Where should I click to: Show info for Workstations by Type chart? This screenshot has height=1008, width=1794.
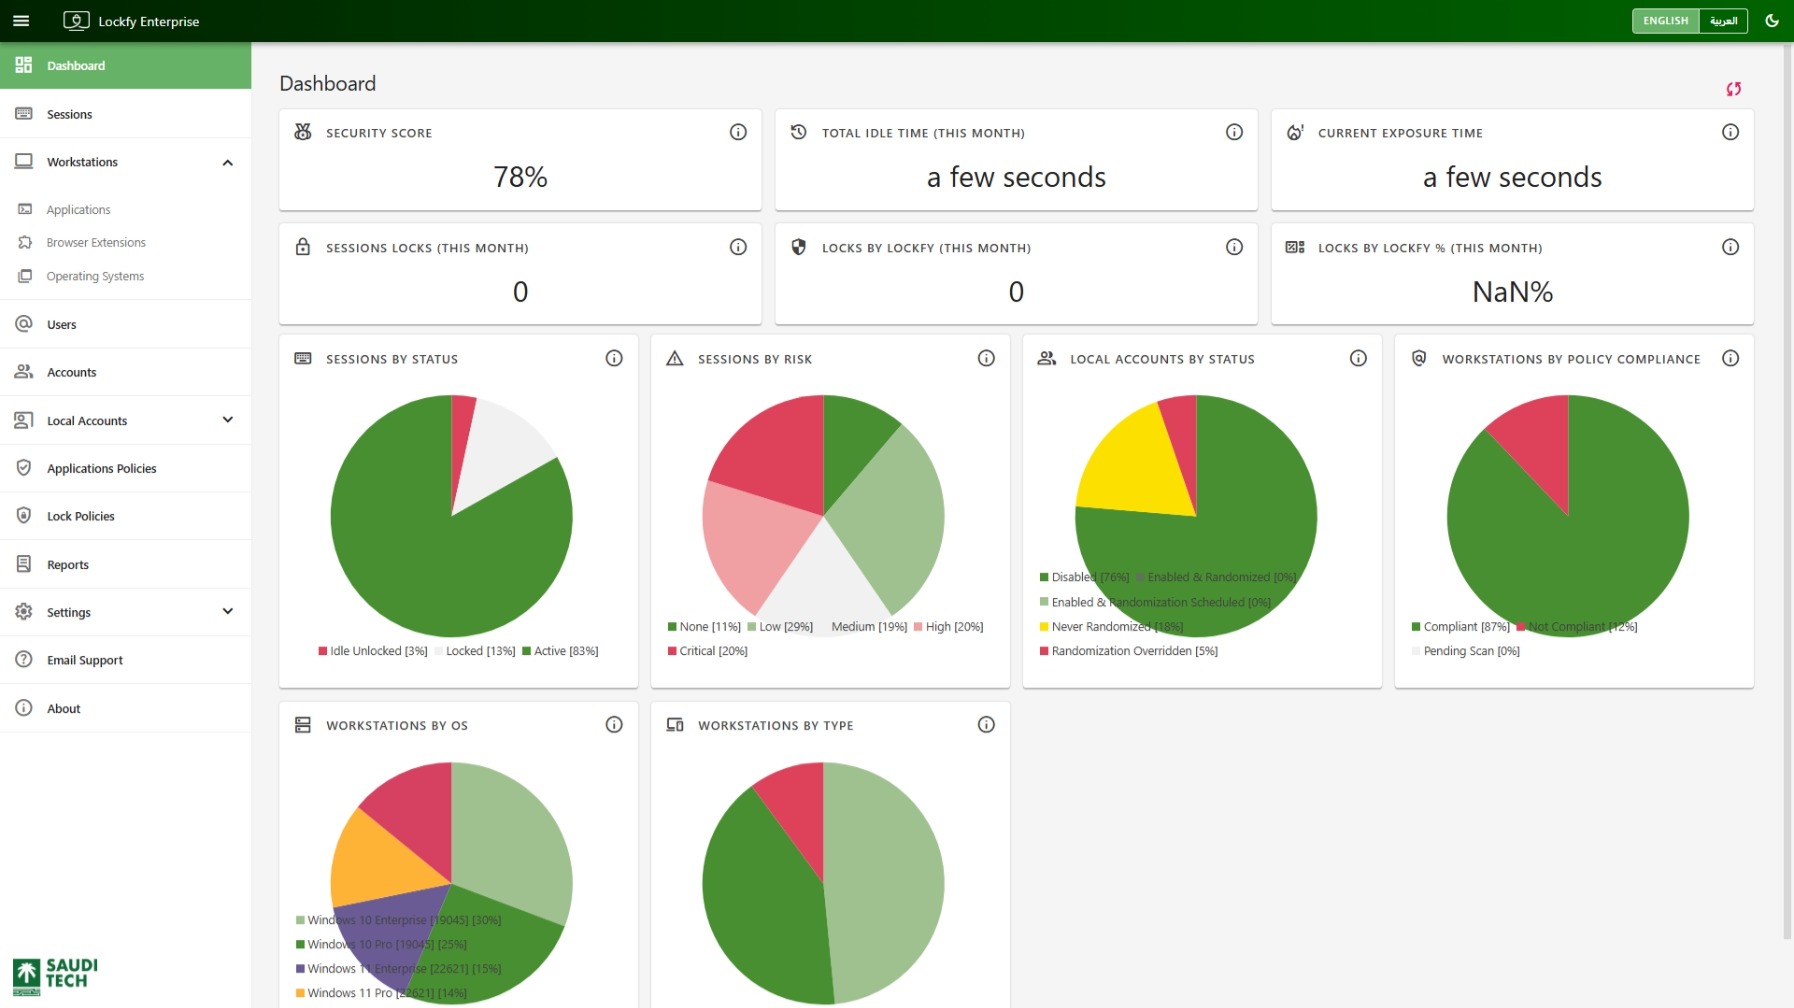click(x=986, y=725)
